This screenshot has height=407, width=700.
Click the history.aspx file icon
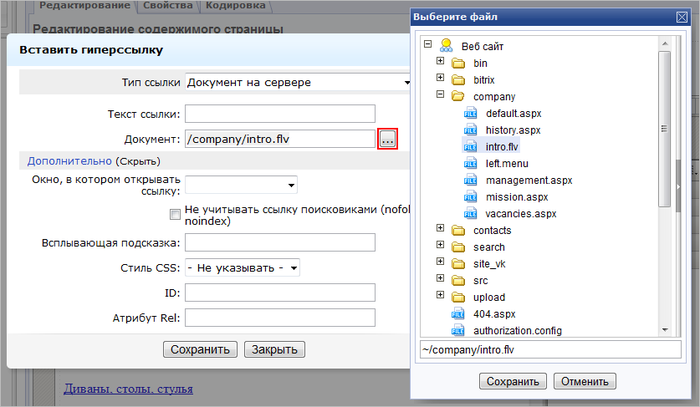coord(471,130)
